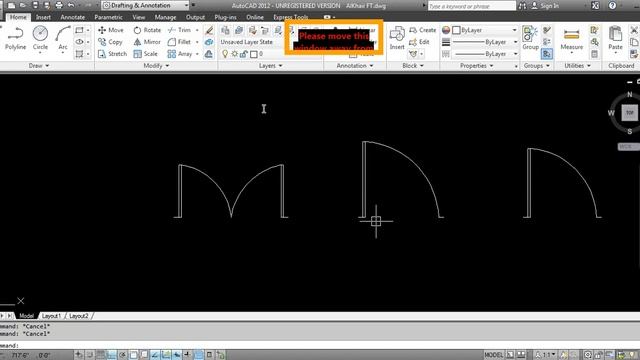Open the Manage ribbon tab
Screen dimensions: 640x360
[165, 17]
